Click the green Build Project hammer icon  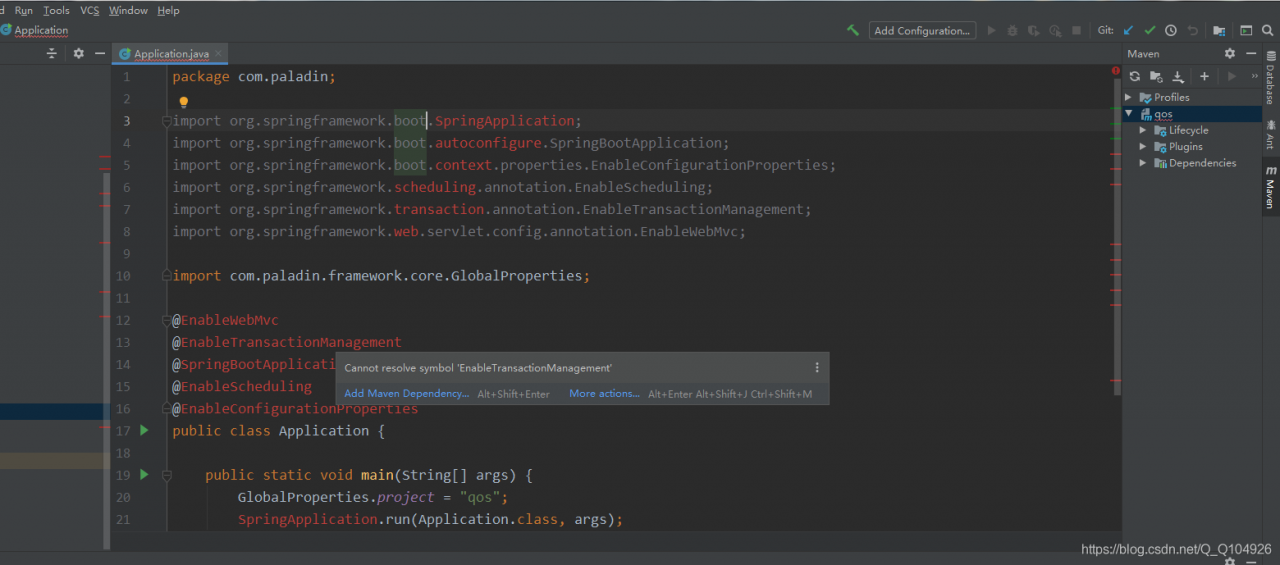coord(852,31)
